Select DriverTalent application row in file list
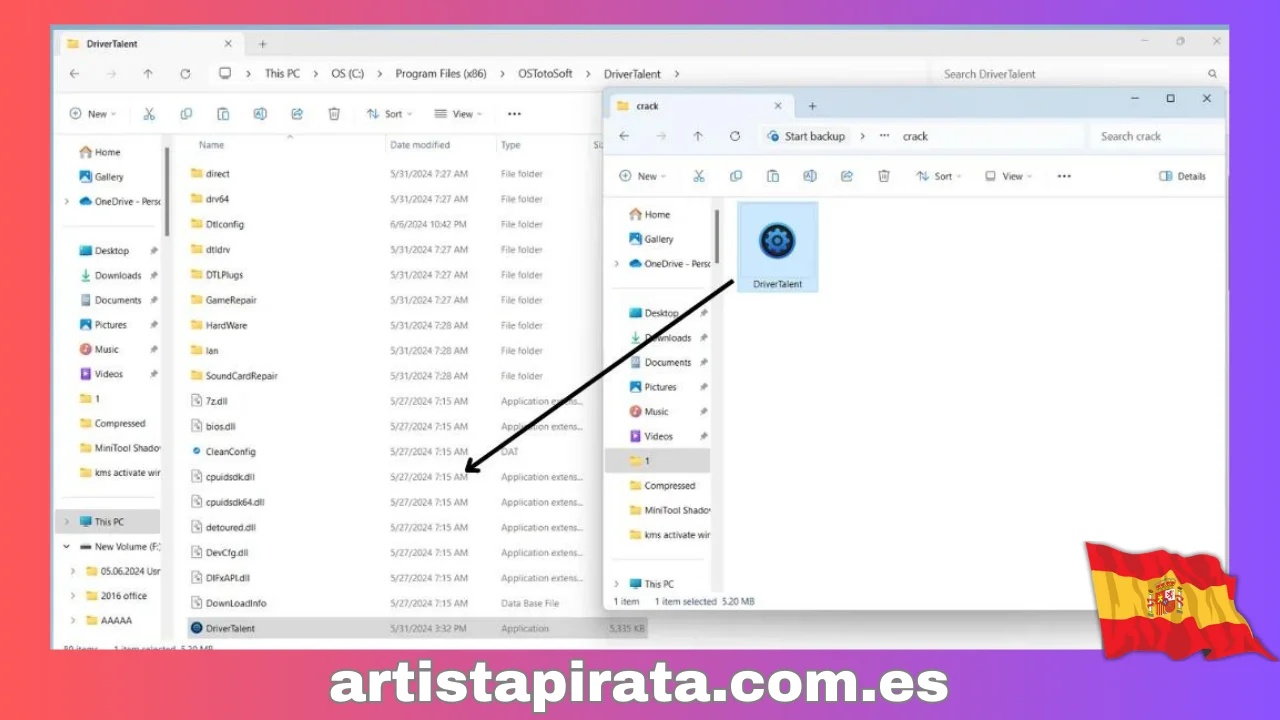 coord(417,628)
